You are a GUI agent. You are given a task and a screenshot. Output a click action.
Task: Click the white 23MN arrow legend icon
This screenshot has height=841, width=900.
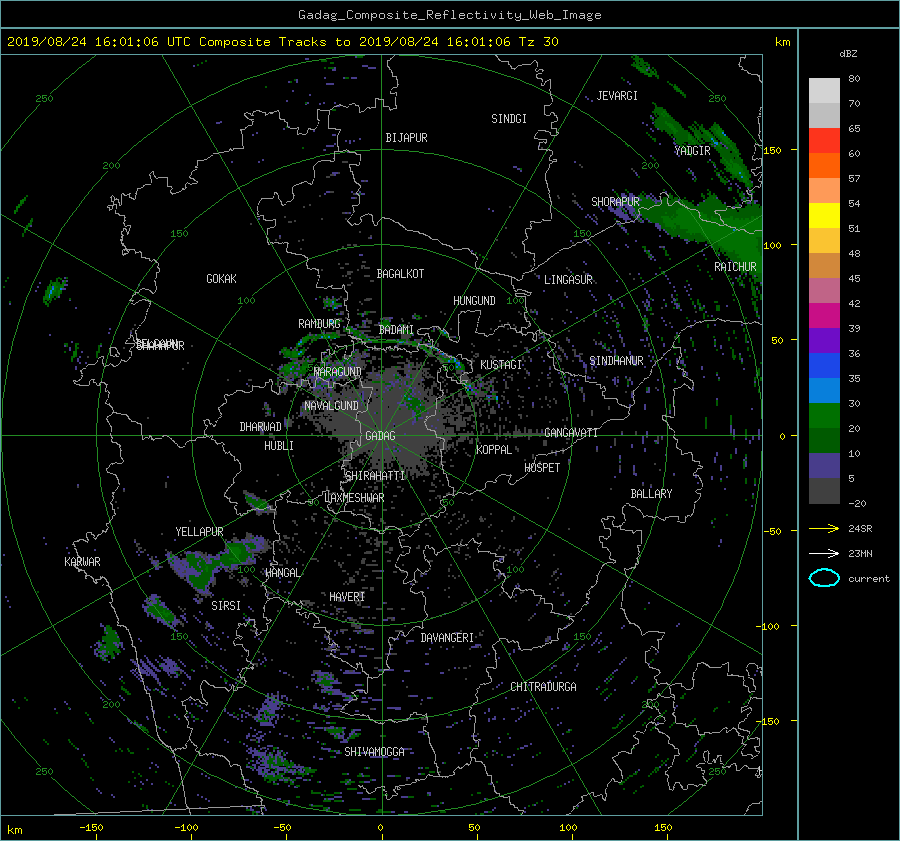[824, 553]
